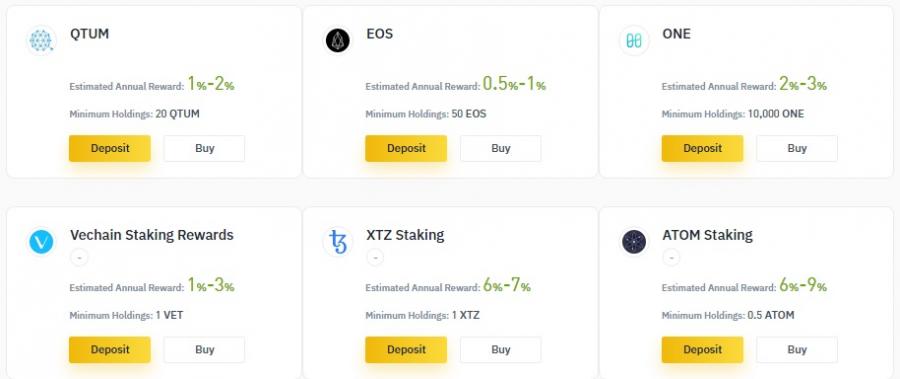Image resolution: width=900 pixels, height=379 pixels.
Task: Click the EOS coin logo icon
Action: coord(338,40)
